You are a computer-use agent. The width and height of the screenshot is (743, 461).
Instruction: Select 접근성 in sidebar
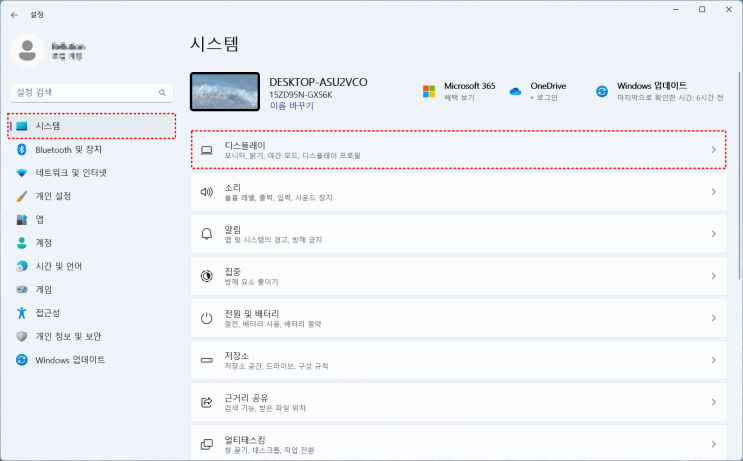91,313
